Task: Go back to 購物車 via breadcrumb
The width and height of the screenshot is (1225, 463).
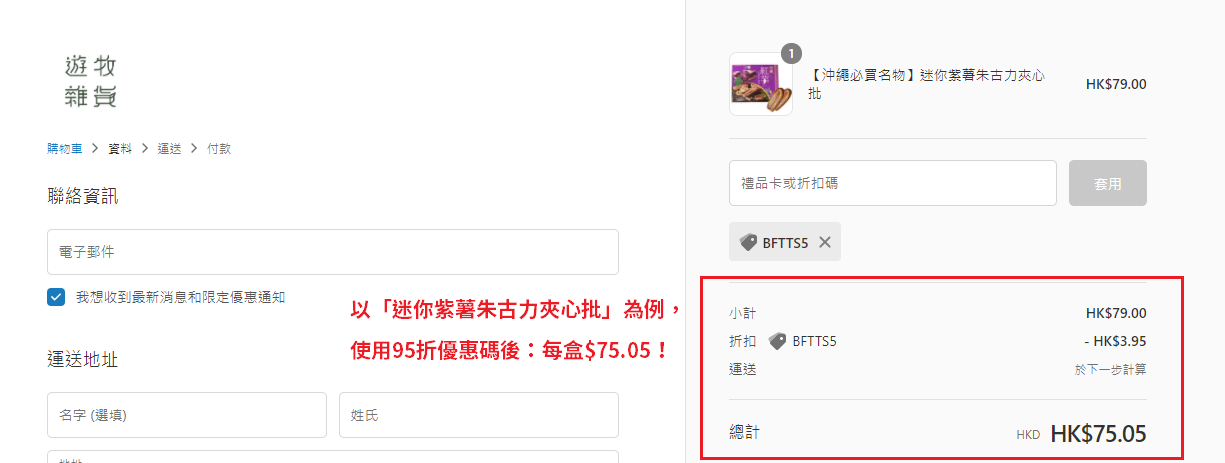Action: [65, 148]
